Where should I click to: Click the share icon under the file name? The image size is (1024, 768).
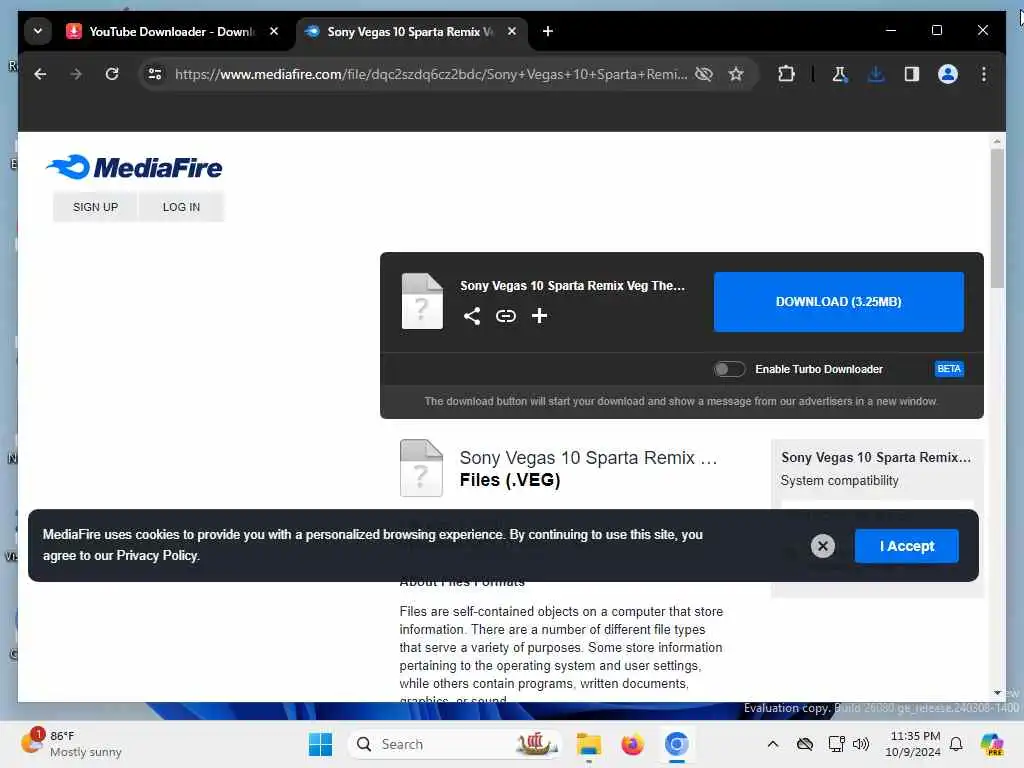click(x=472, y=316)
